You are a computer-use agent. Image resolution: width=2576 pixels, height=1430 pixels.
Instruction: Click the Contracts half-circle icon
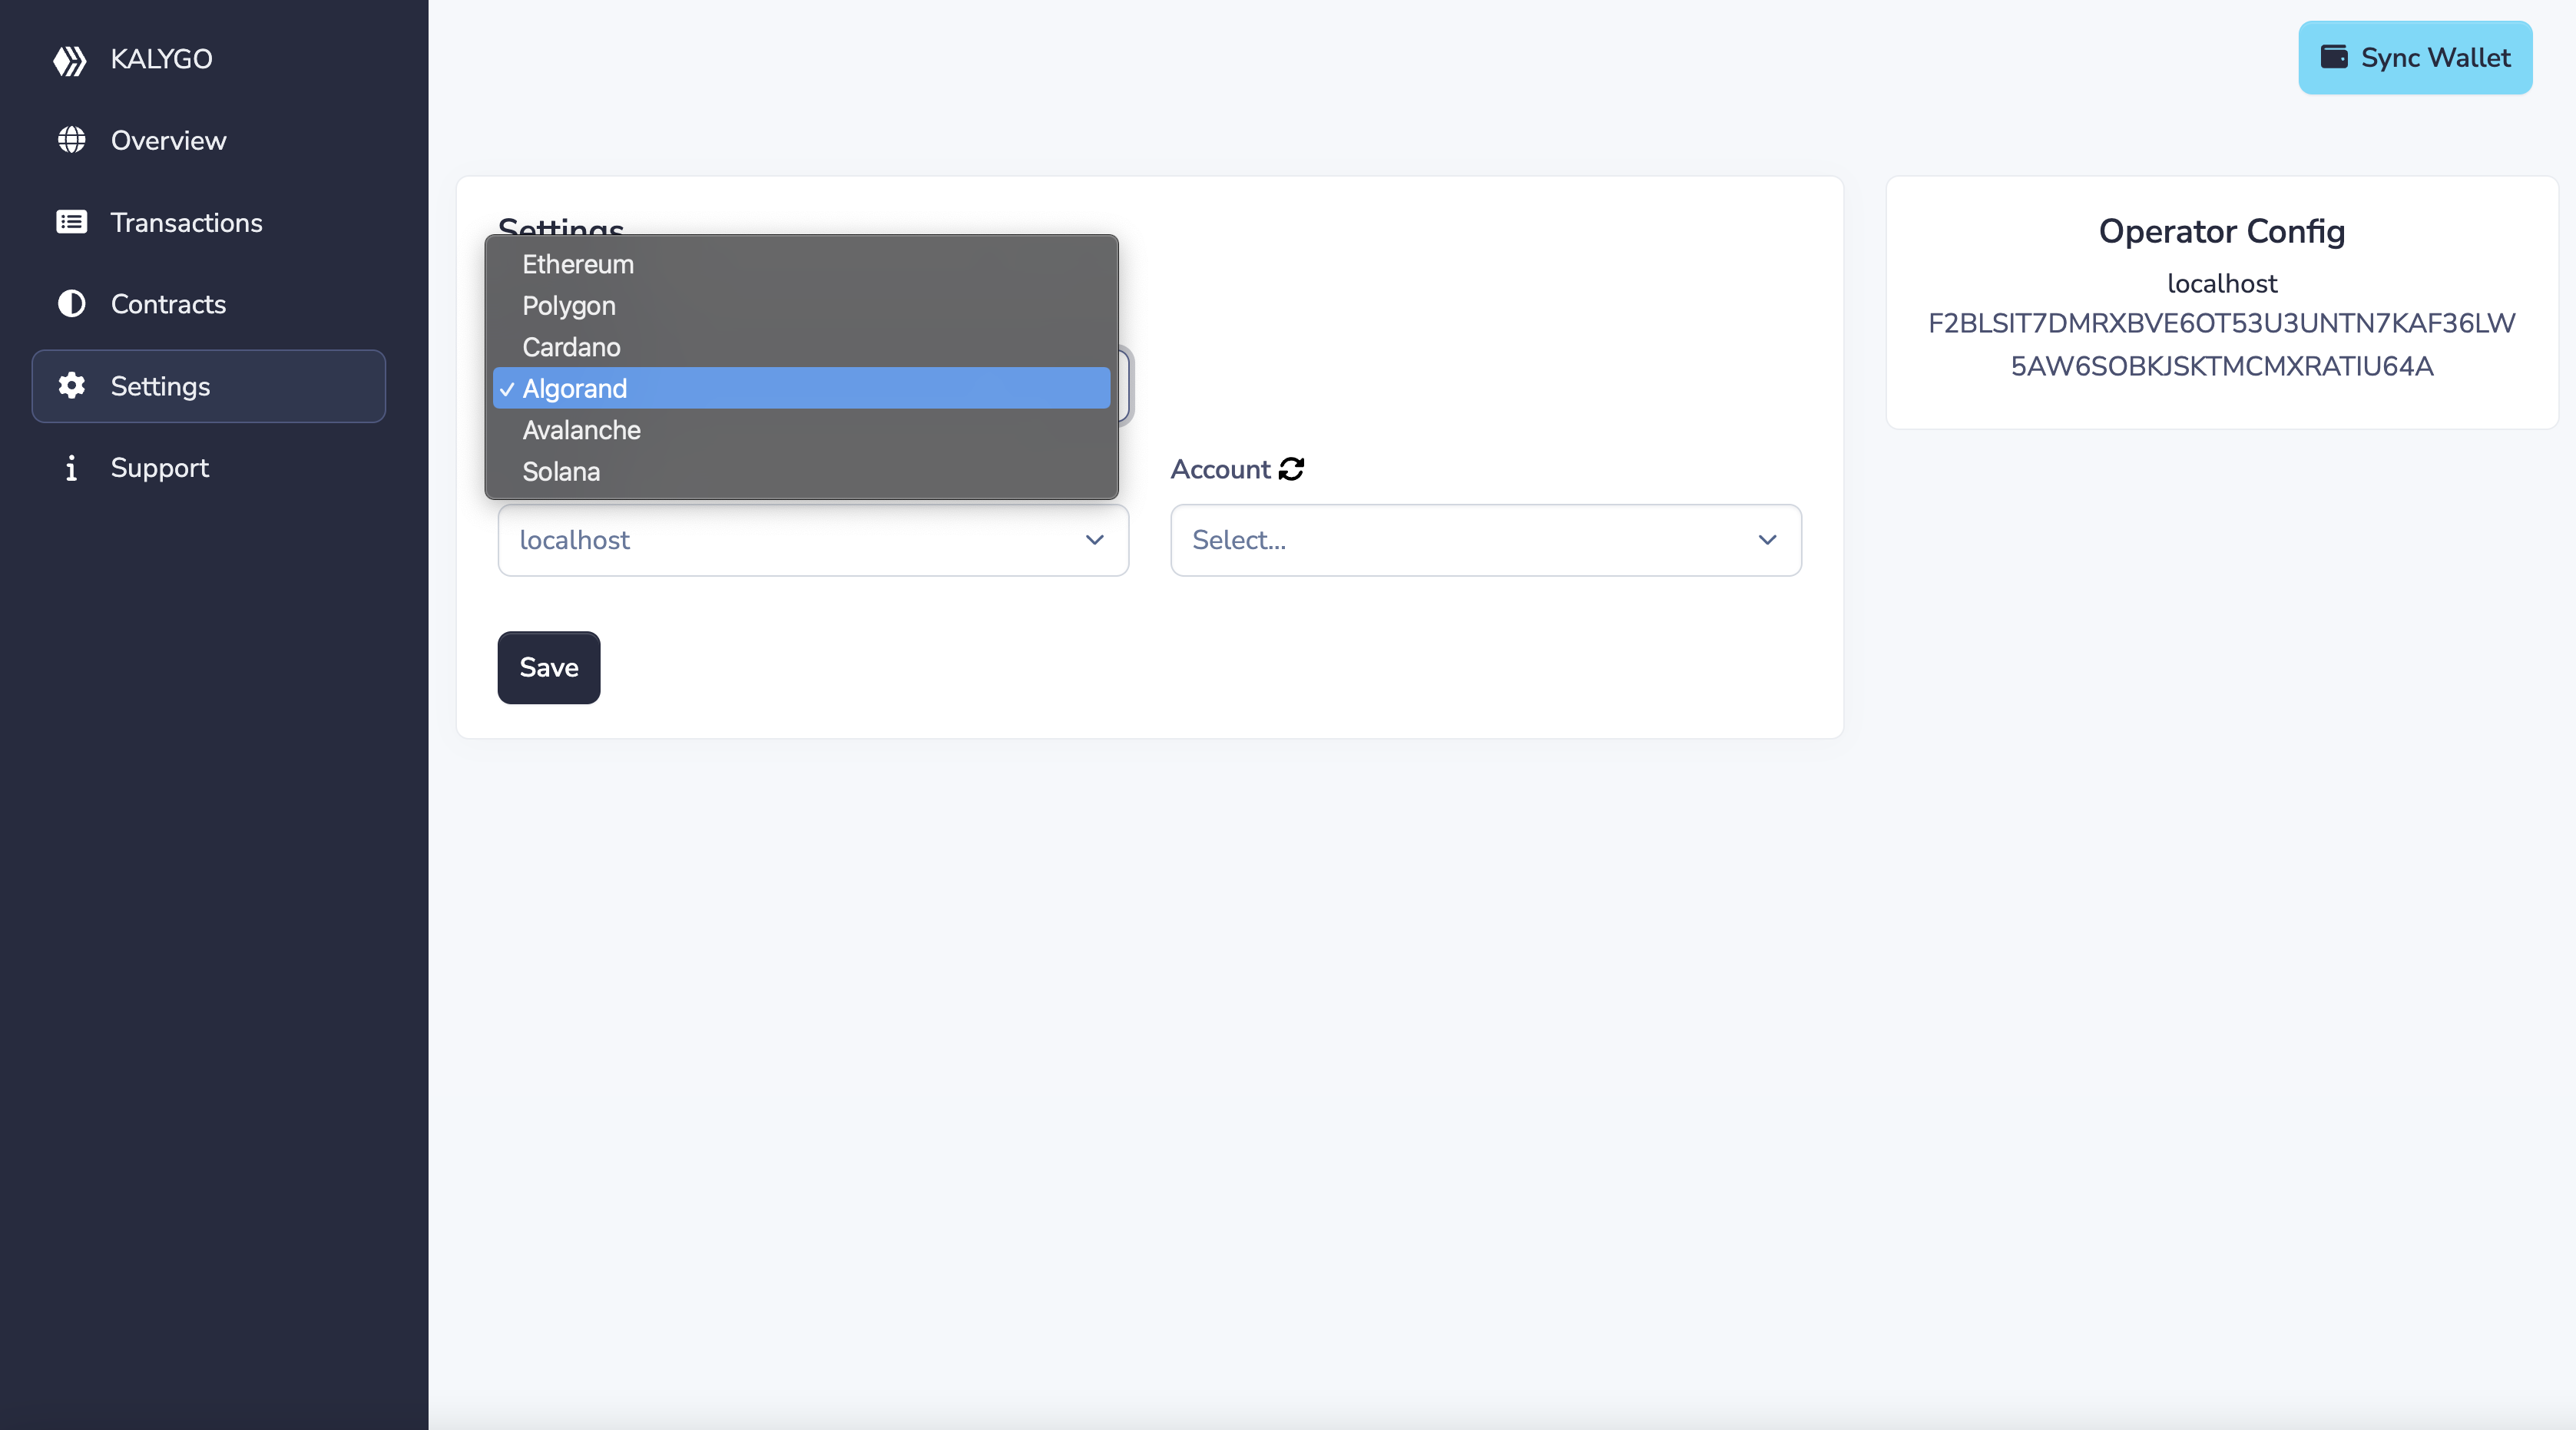click(71, 304)
